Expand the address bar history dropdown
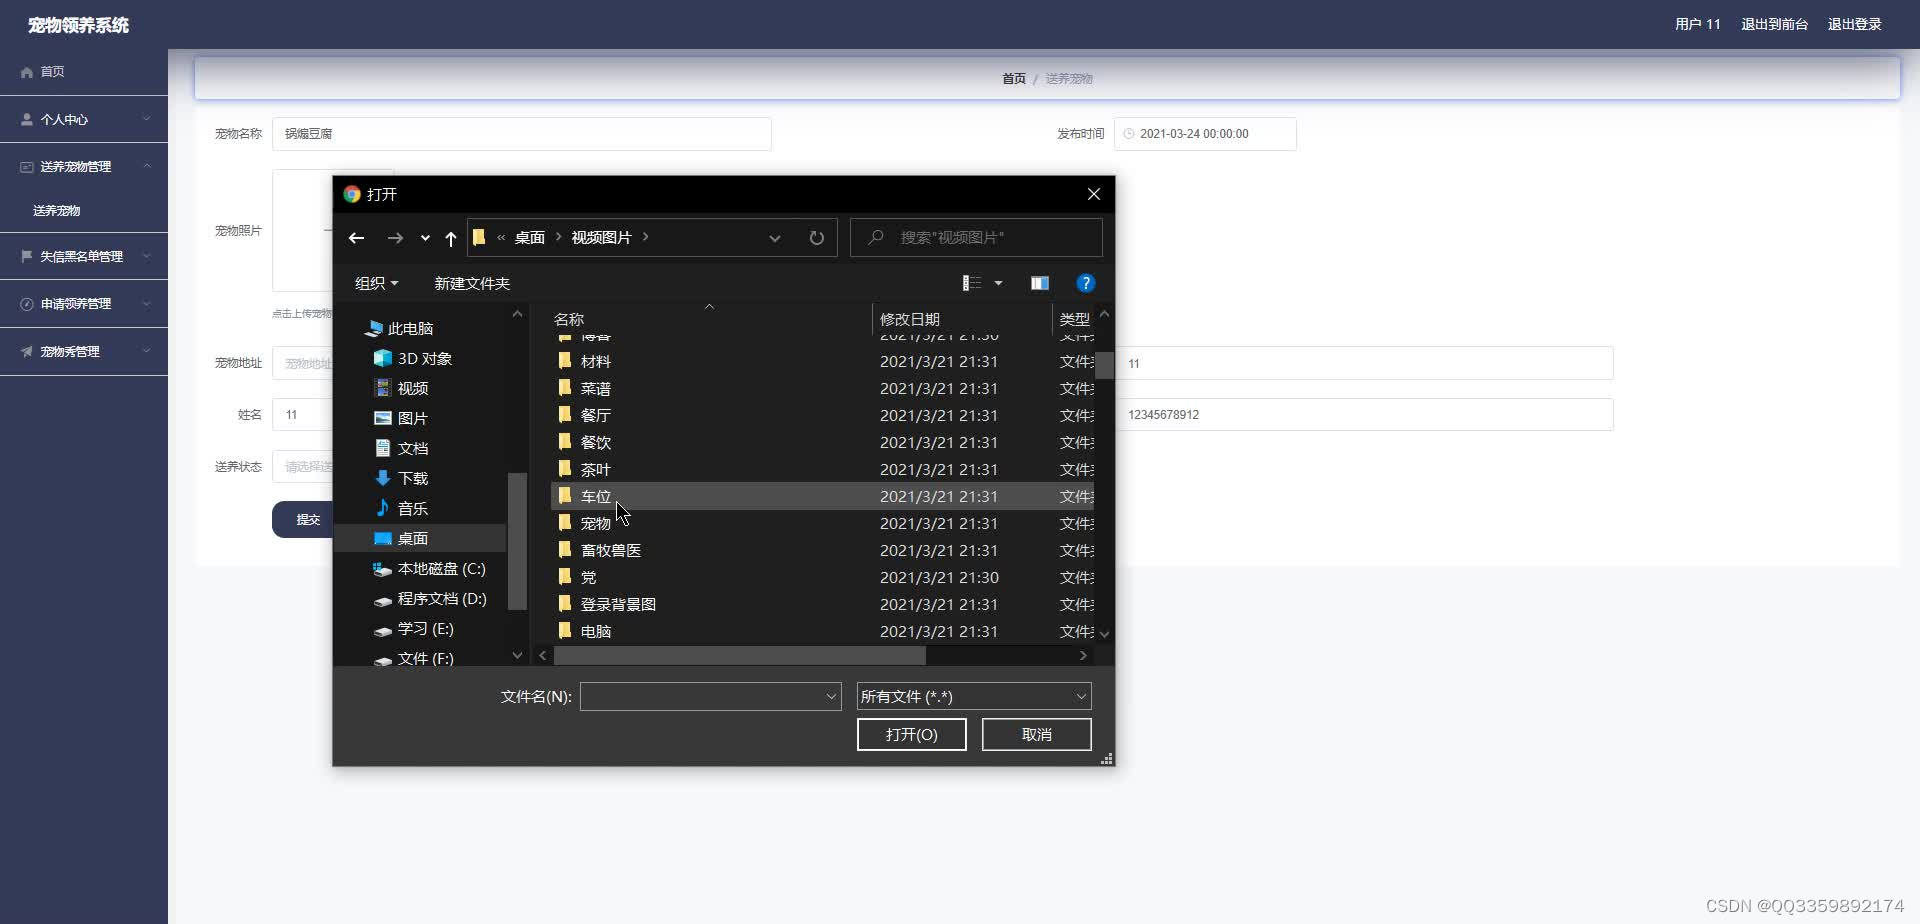This screenshot has width=1920, height=924. pyautogui.click(x=774, y=238)
